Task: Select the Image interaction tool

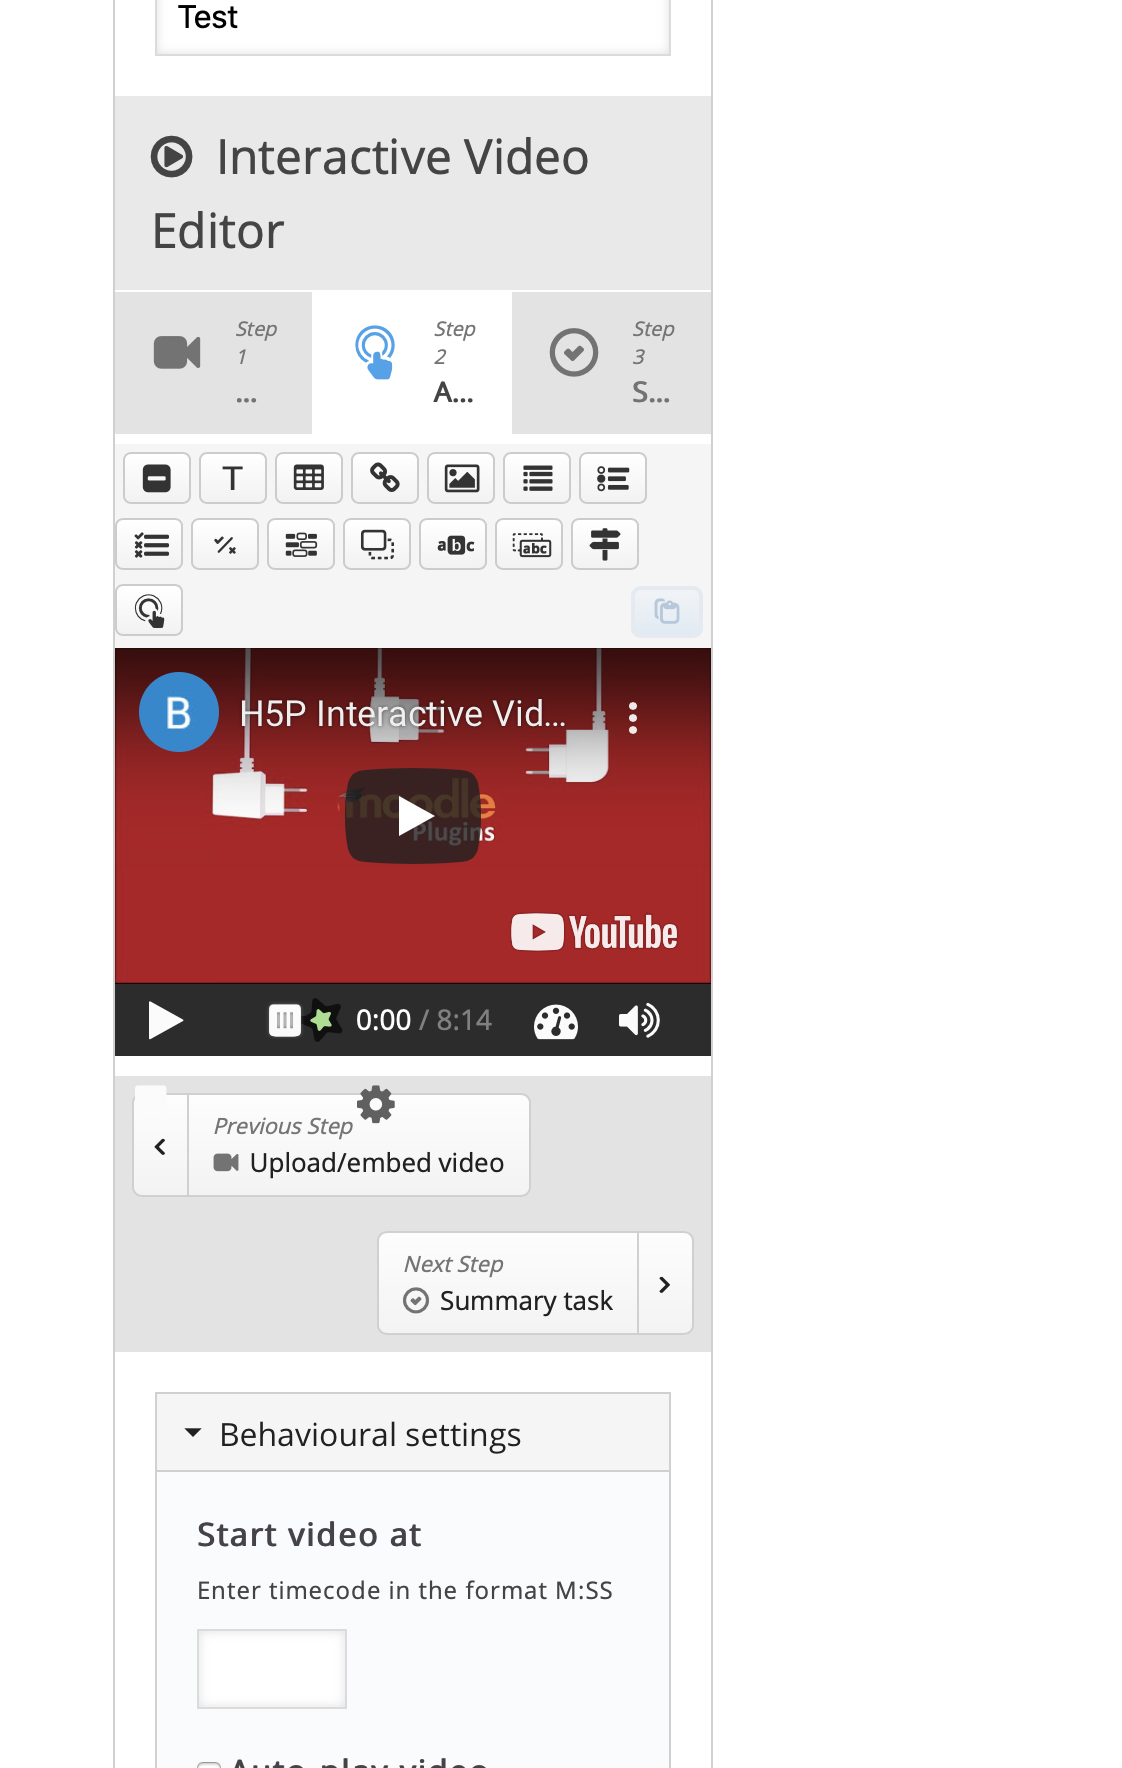Action: (x=461, y=478)
